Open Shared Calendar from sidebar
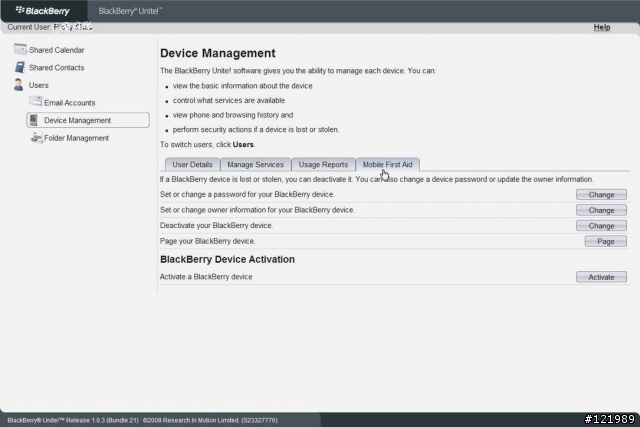Screen dimensions: 640x427 click(56, 50)
